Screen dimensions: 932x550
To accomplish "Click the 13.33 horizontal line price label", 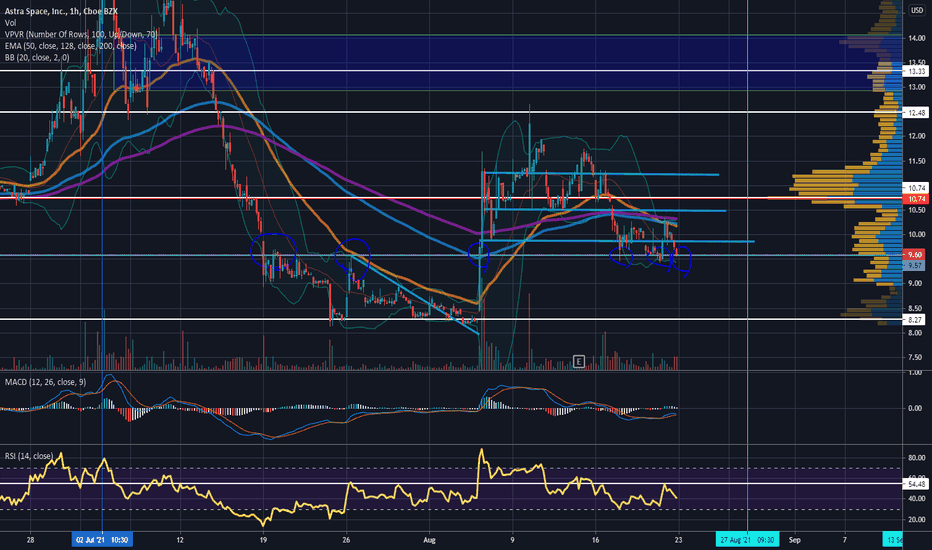I will click(x=914, y=71).
